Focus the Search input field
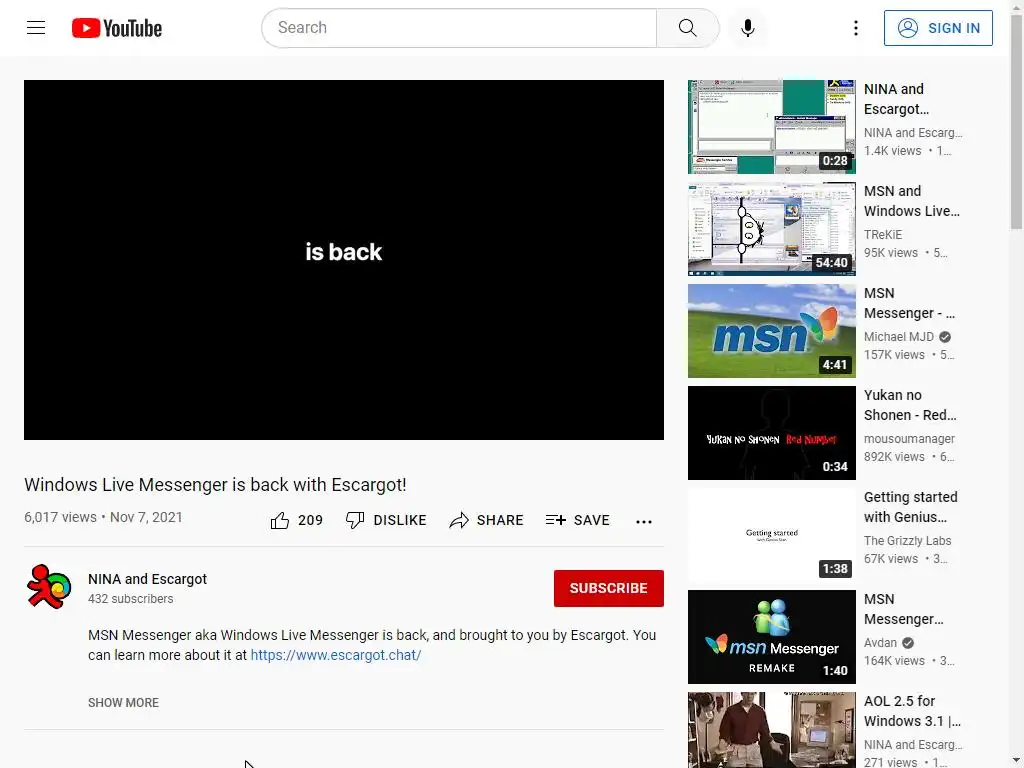Image resolution: width=1024 pixels, height=768 pixels. tap(460, 28)
